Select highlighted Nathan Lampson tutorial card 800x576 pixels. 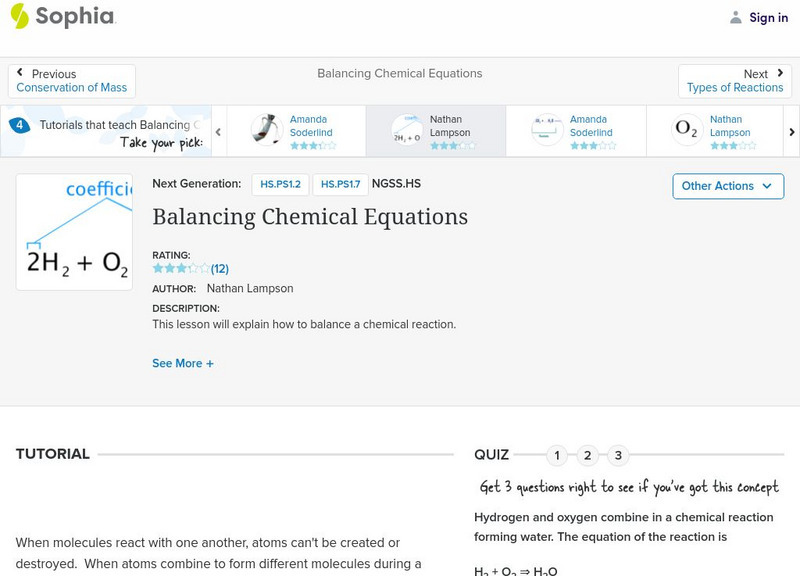(x=435, y=131)
